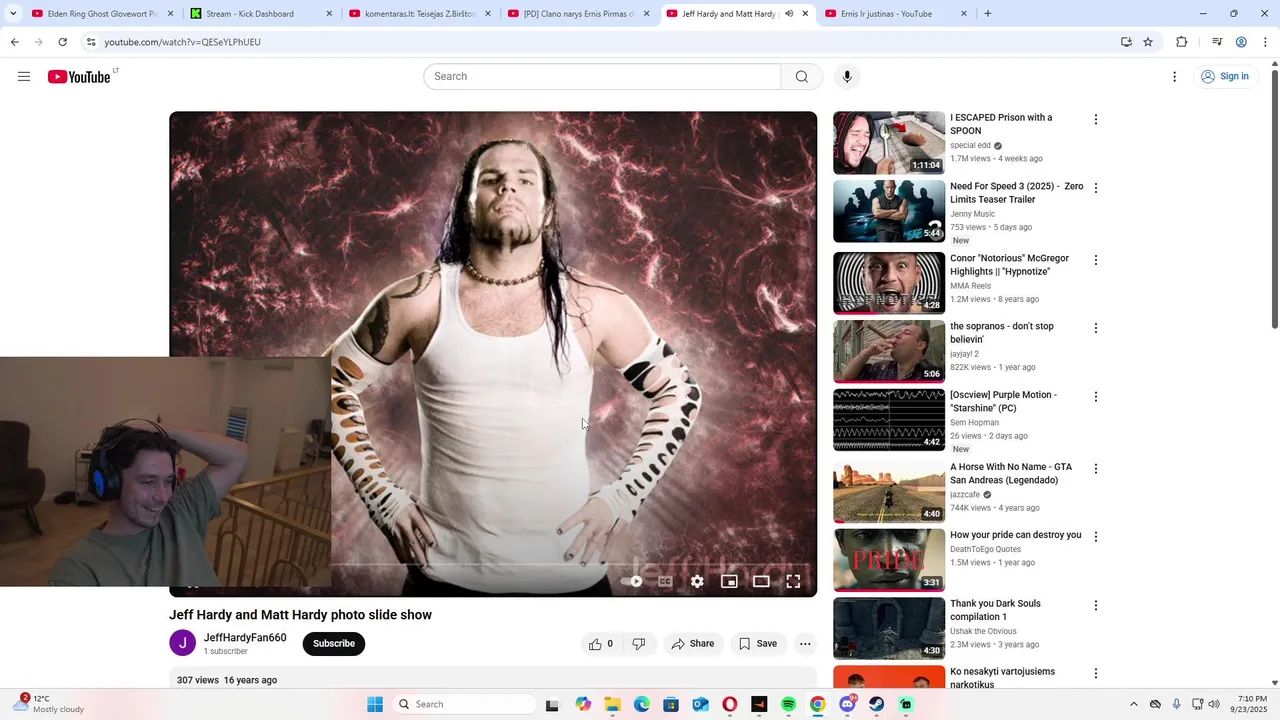
Task: Click the search magnifier button
Action: point(802,77)
